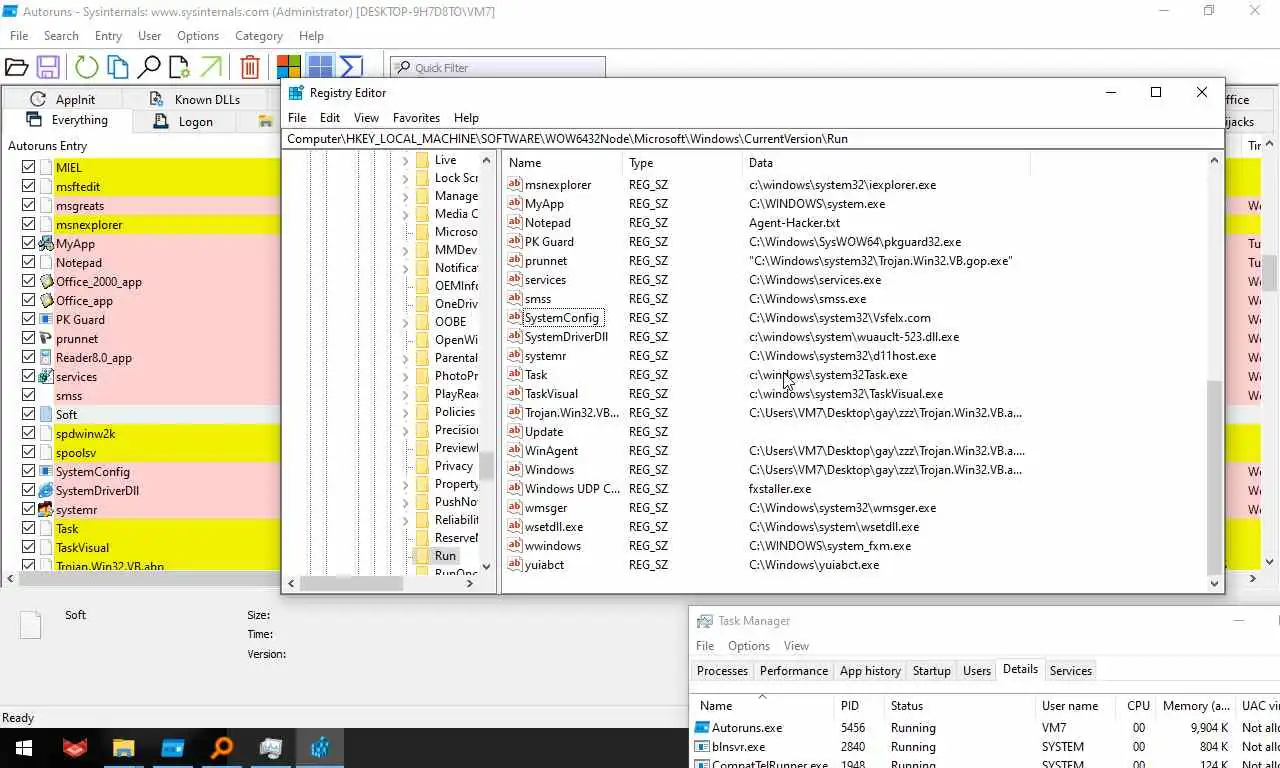Click the green Refresh icon in Autoruns toolbar
Image resolution: width=1280 pixels, height=768 pixels.
pyautogui.click(x=87, y=67)
